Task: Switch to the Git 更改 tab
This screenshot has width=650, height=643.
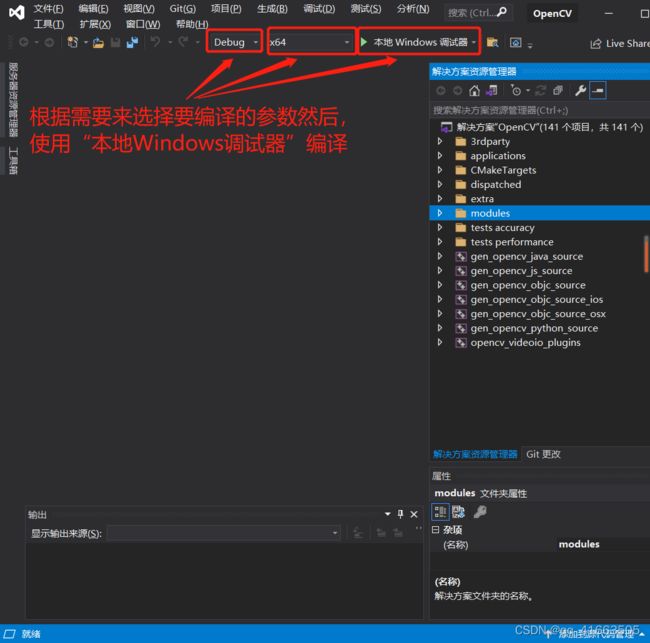Action: [x=543, y=454]
